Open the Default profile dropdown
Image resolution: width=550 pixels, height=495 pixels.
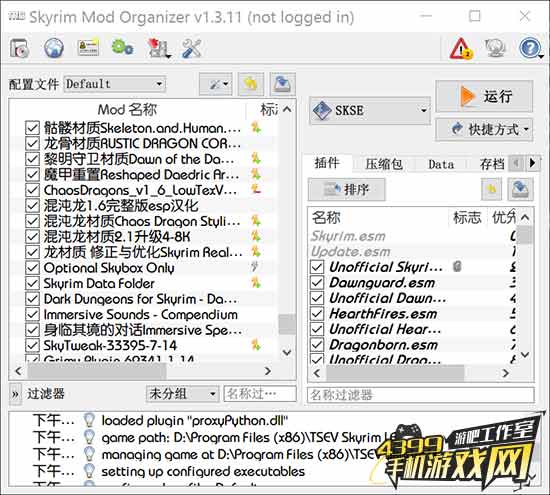[115, 84]
